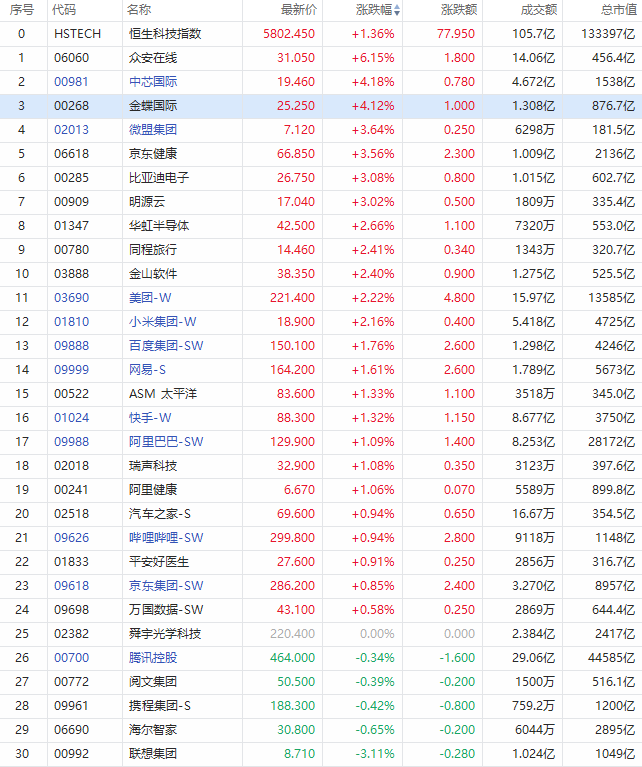Click the 名称 column header
This screenshot has width=642, height=767.
tap(139, 10)
